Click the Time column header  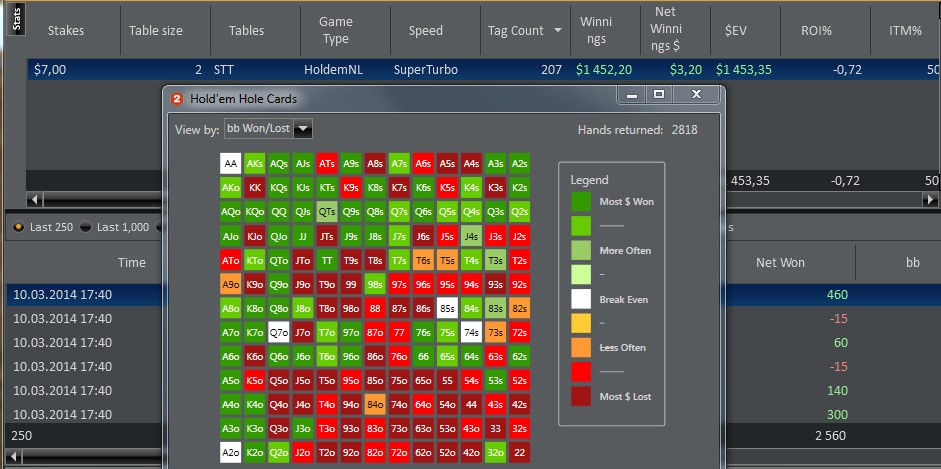coord(131,262)
